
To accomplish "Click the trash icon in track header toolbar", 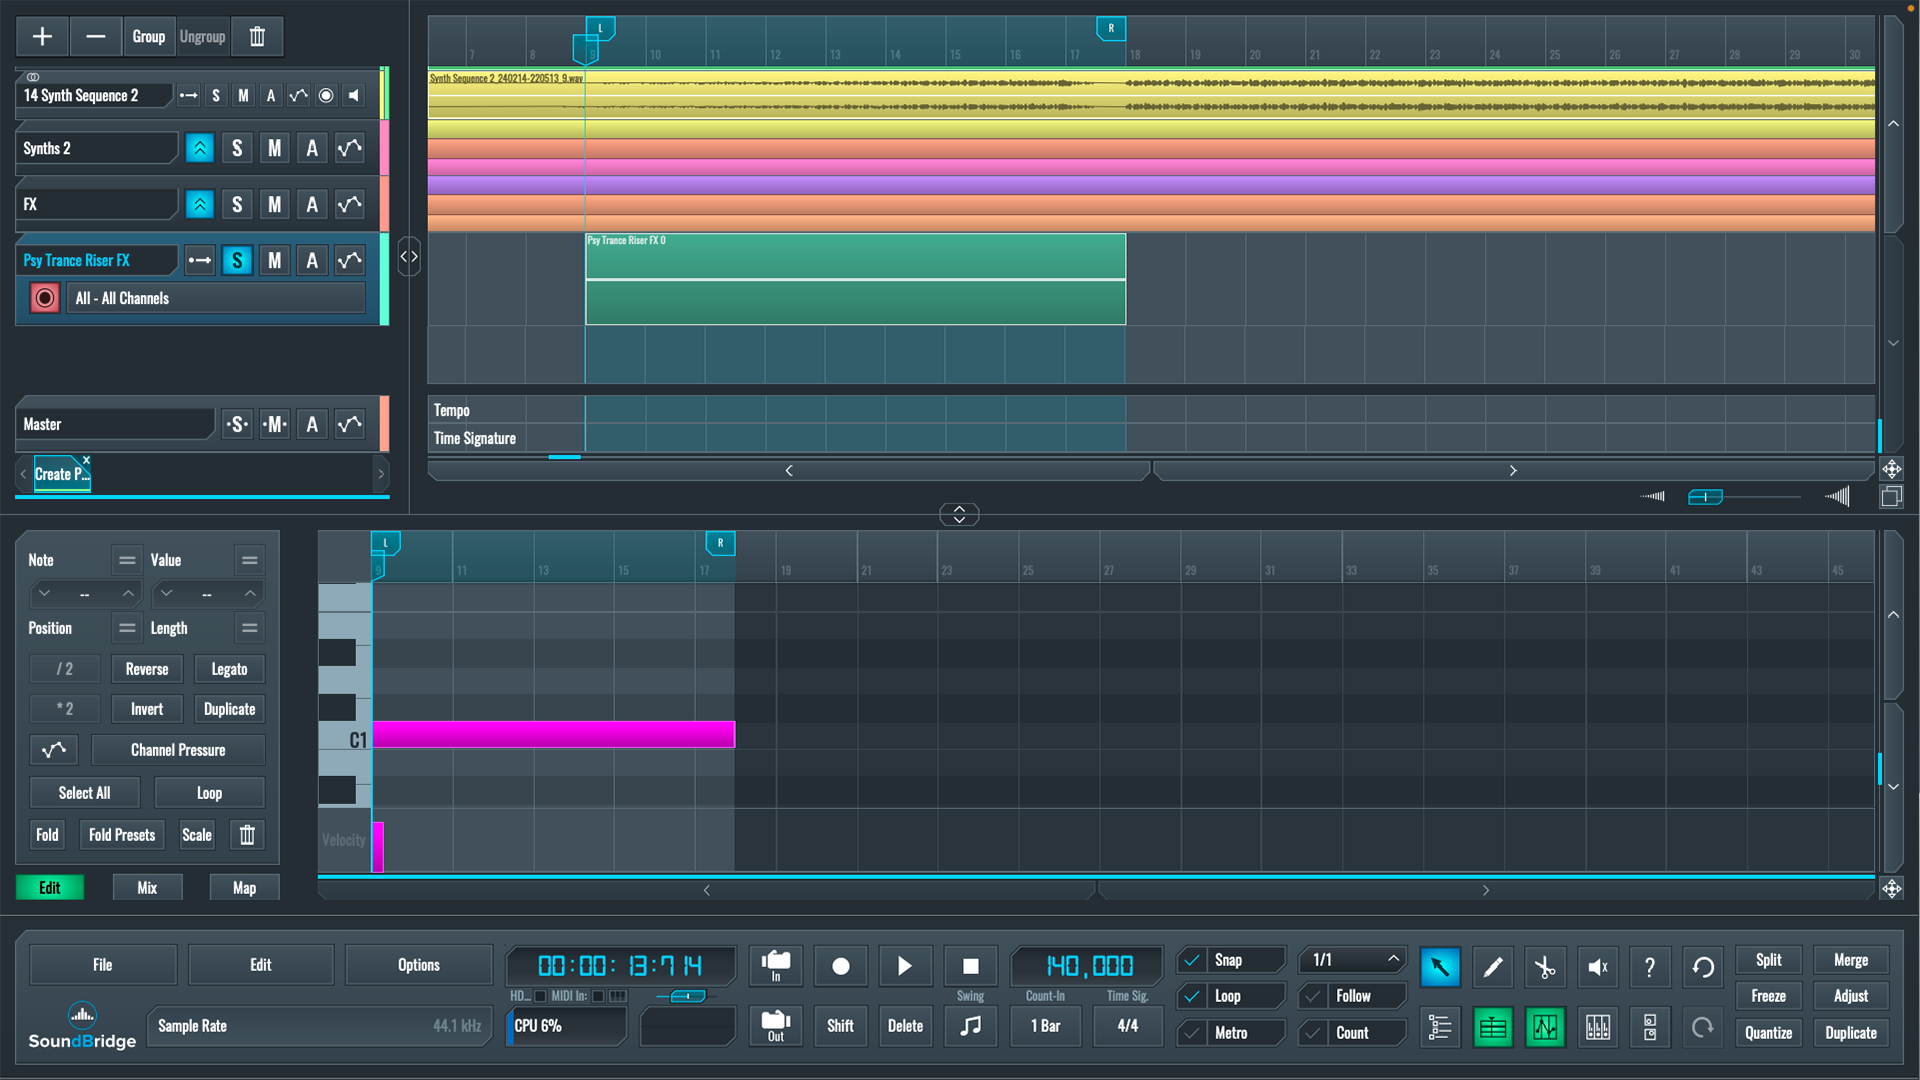I will tap(257, 37).
